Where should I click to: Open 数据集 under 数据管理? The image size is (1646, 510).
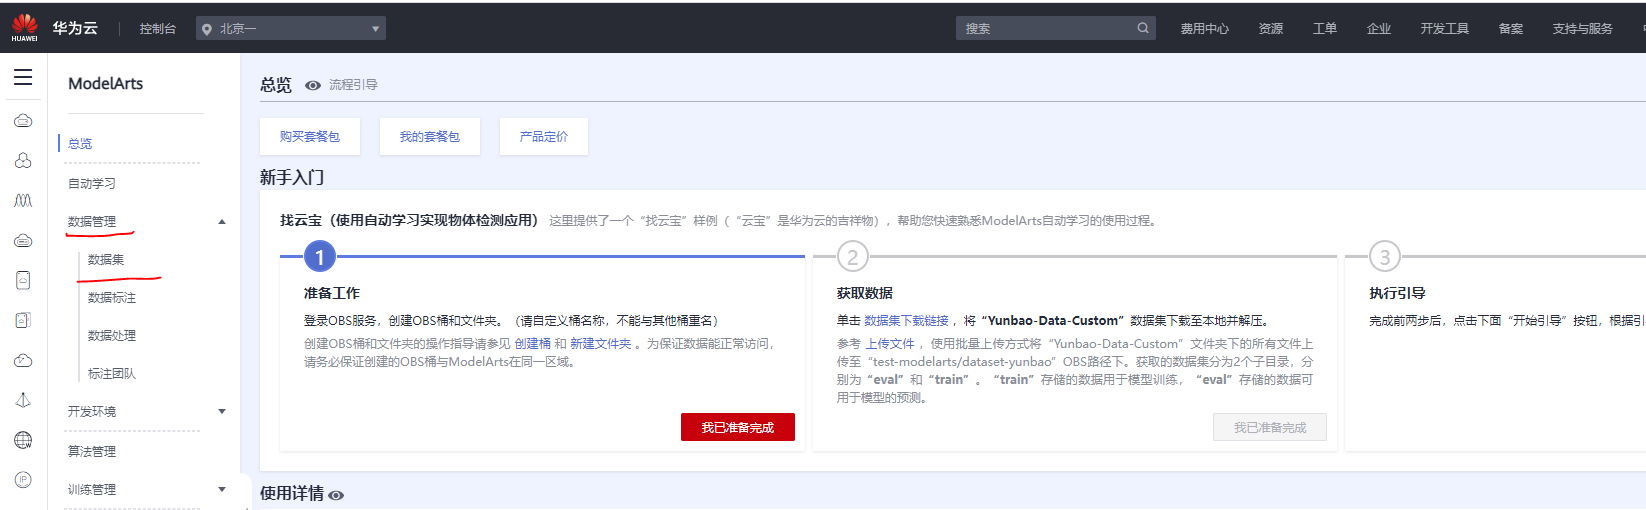coord(106,260)
